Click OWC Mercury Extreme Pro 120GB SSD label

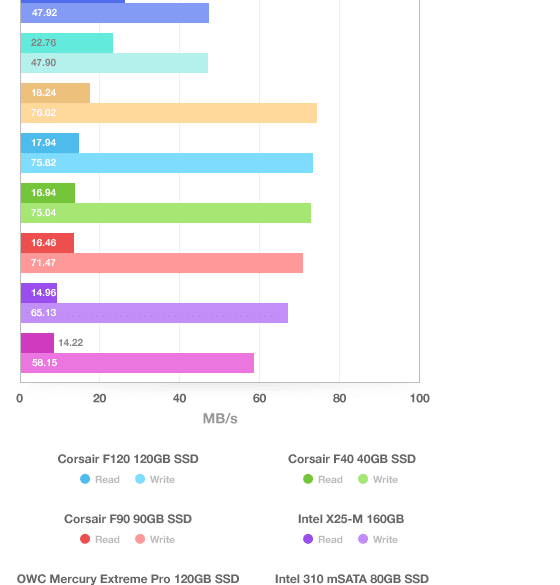click(x=128, y=579)
